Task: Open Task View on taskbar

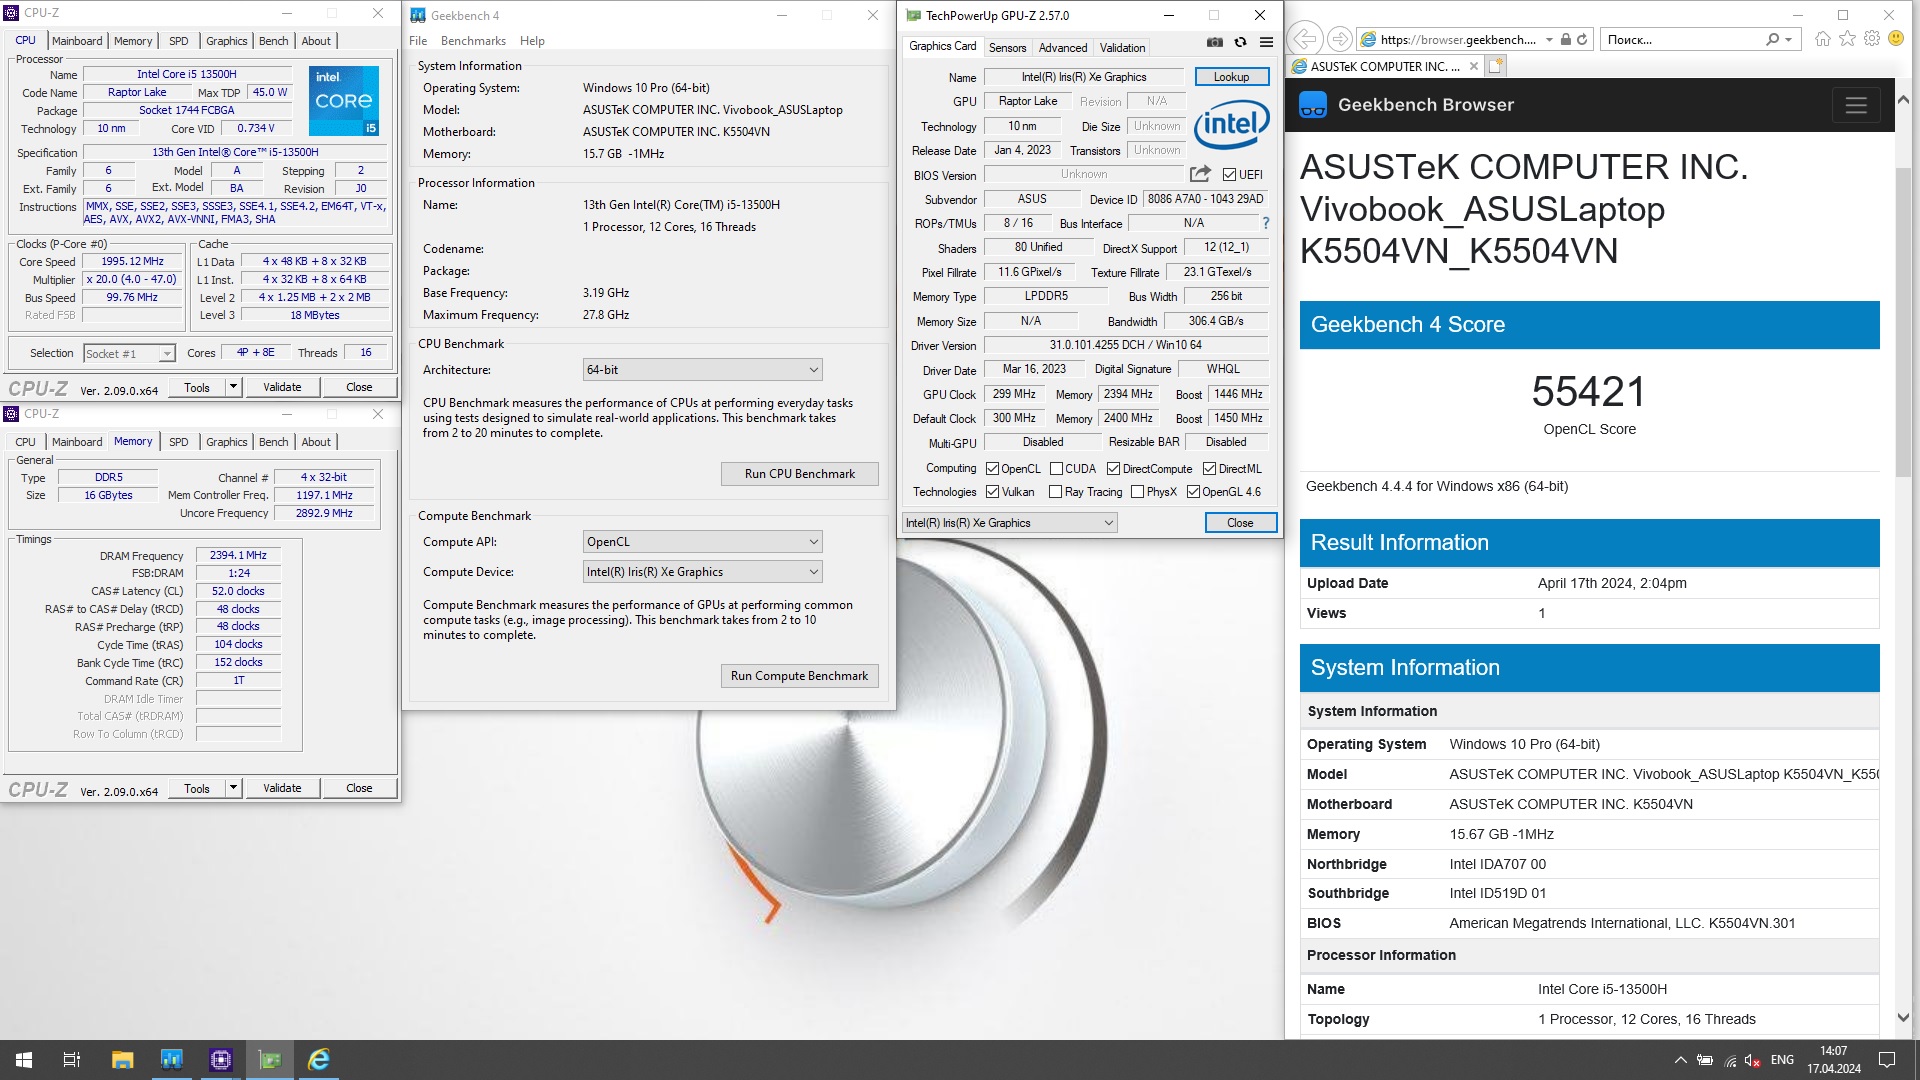Action: tap(72, 1060)
